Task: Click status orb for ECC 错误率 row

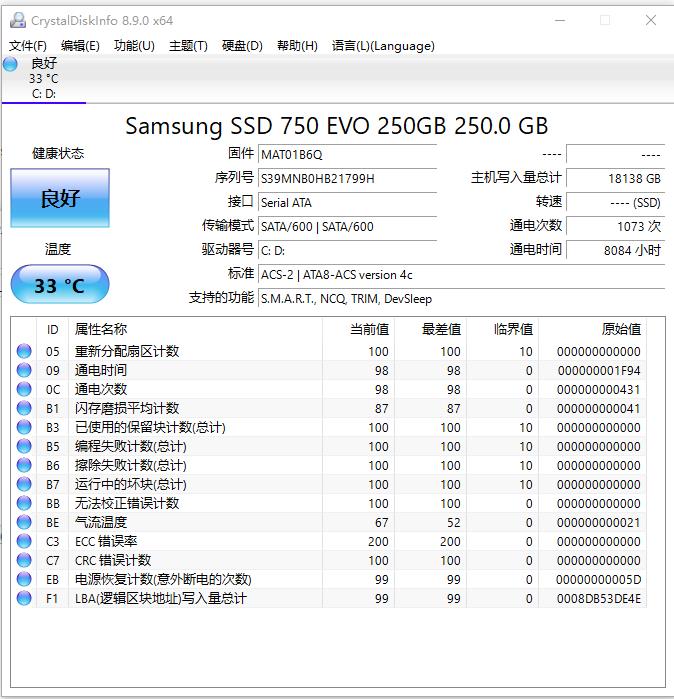Action: tap(24, 541)
